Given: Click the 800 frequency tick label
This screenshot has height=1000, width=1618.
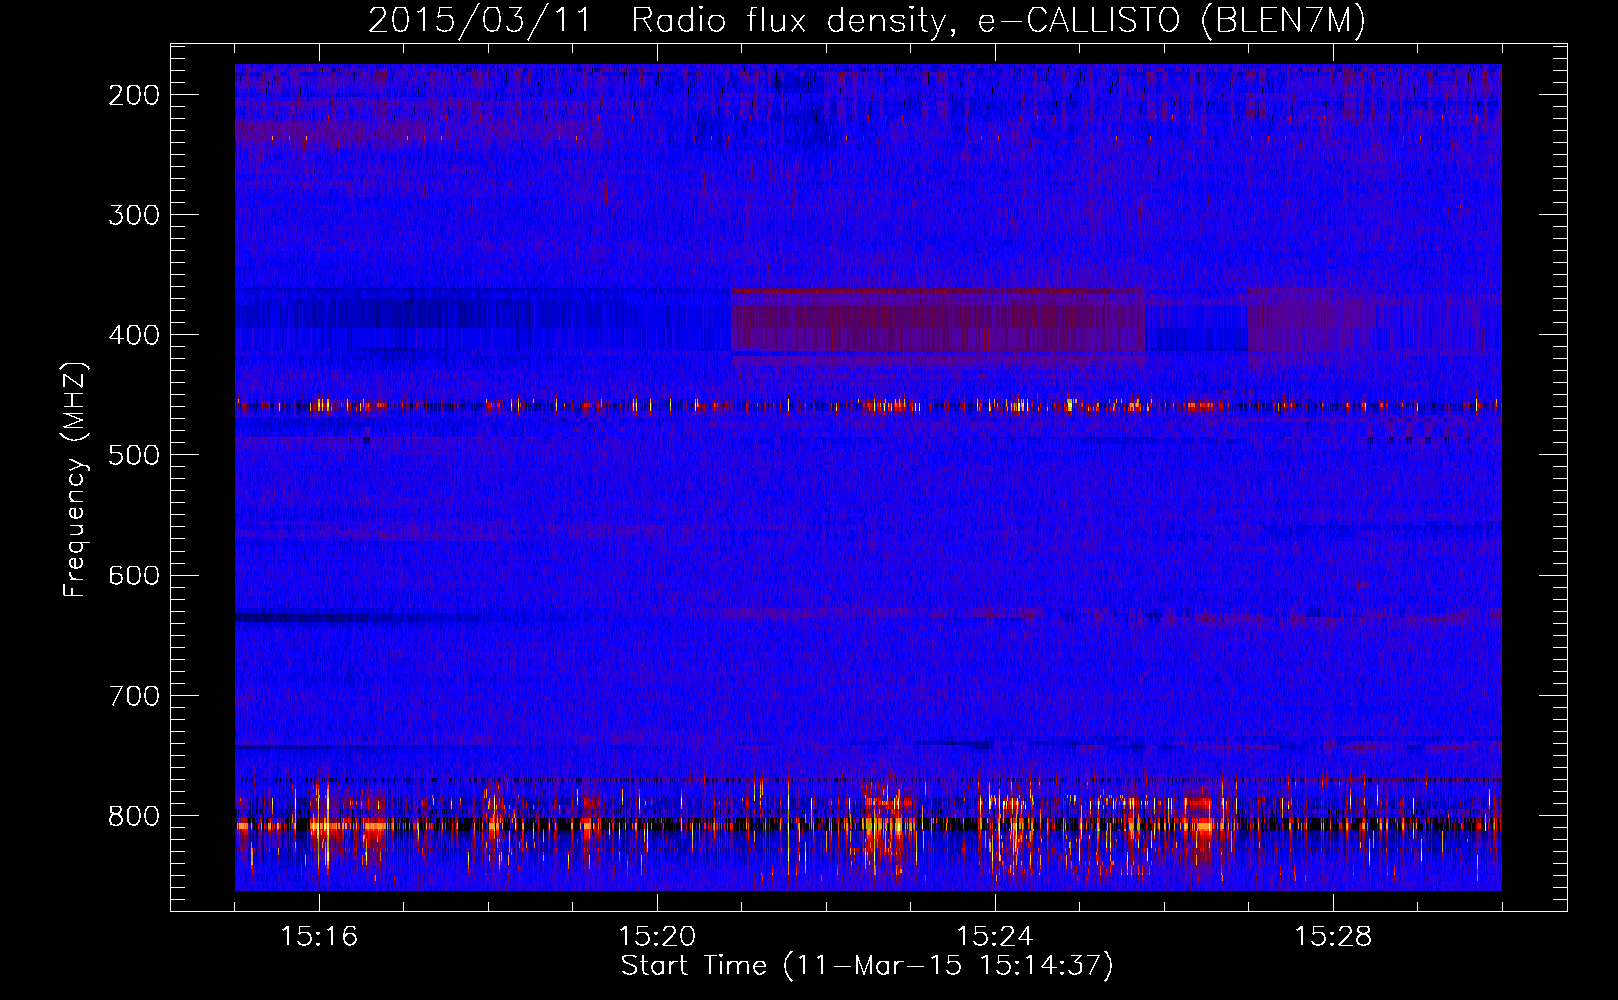Looking at the screenshot, I should click(x=134, y=816).
